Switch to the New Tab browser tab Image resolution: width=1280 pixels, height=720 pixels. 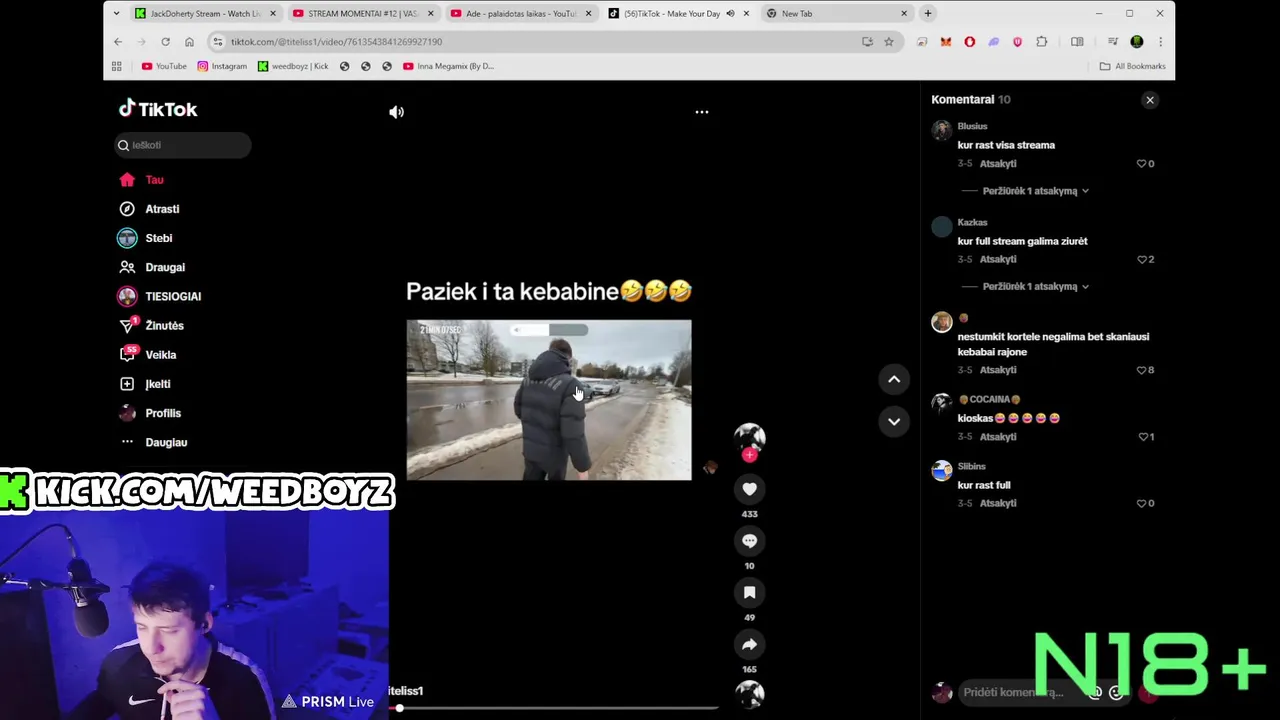[837, 14]
